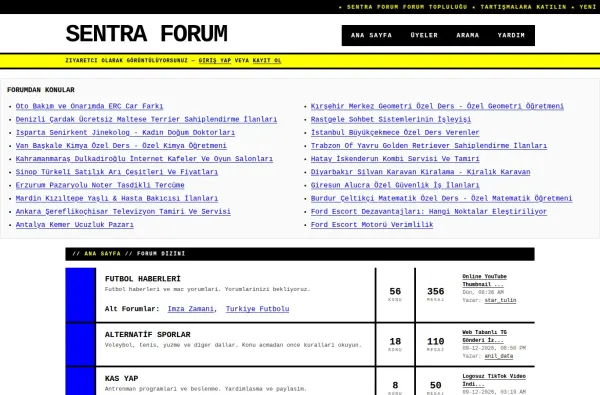View profile of user star_tulin

click(500, 300)
